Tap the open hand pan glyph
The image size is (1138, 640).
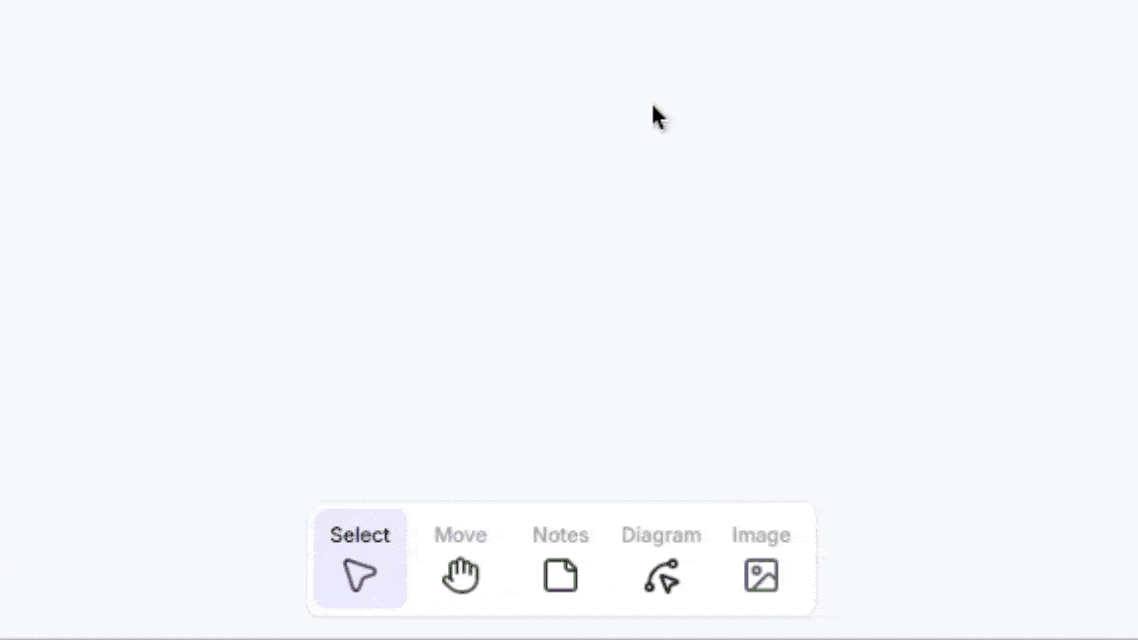461,575
